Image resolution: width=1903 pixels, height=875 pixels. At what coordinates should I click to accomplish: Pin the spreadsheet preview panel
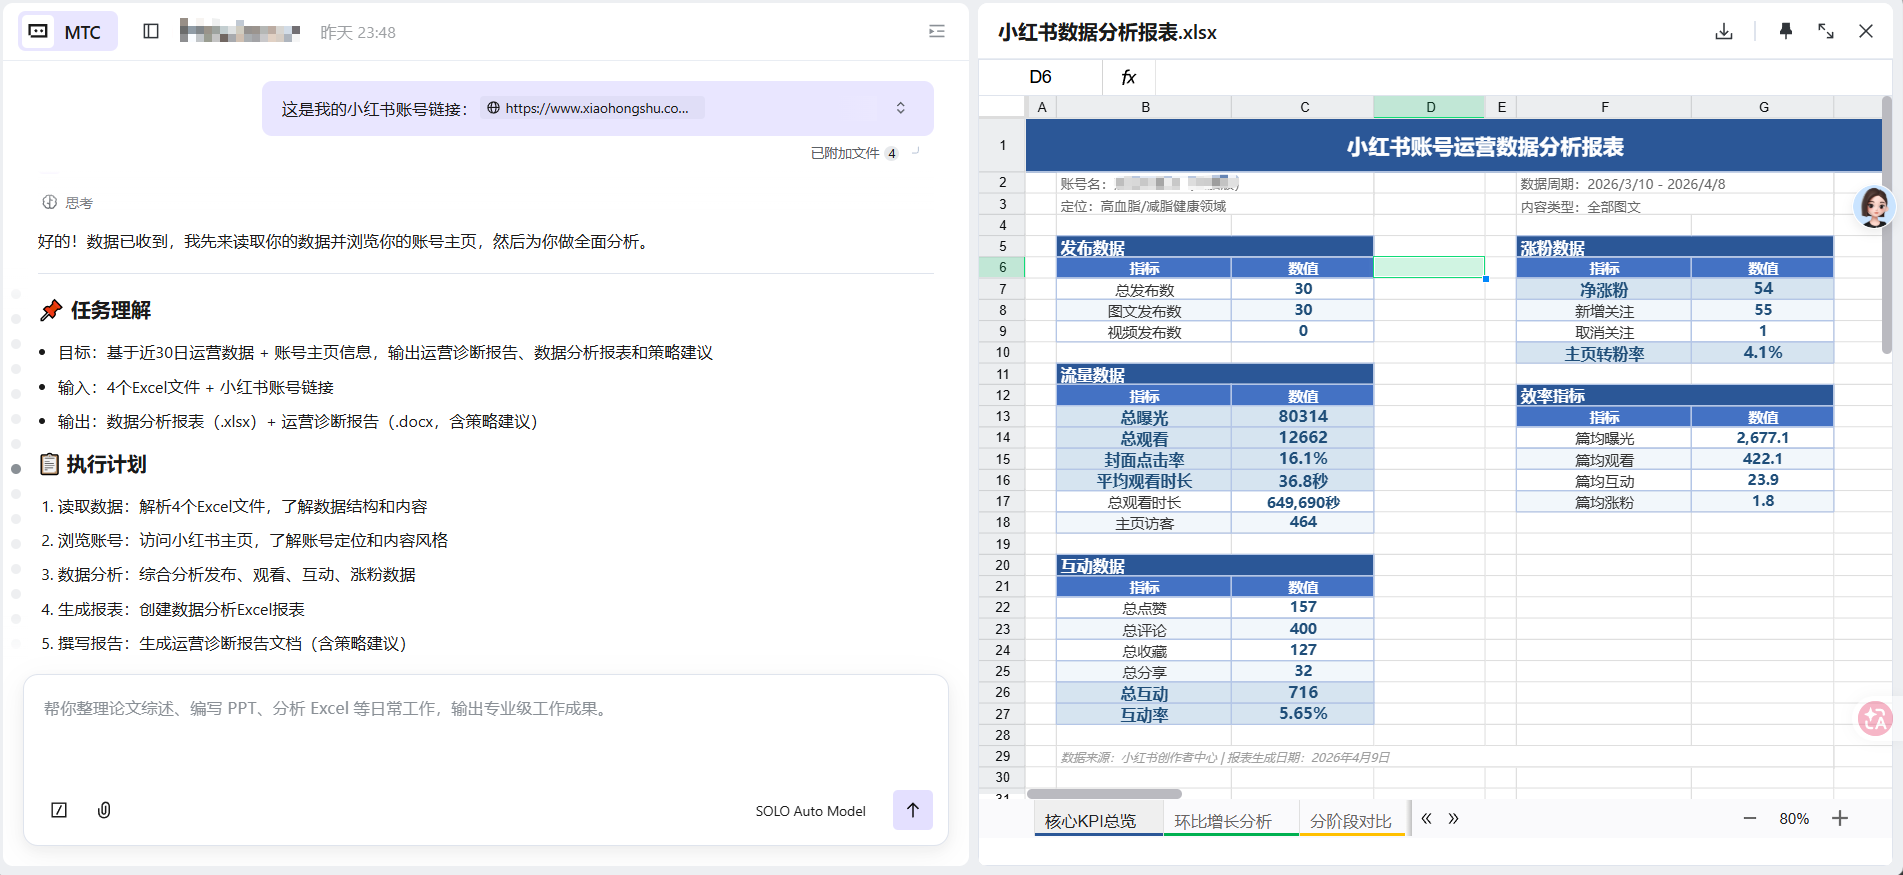coord(1785,31)
